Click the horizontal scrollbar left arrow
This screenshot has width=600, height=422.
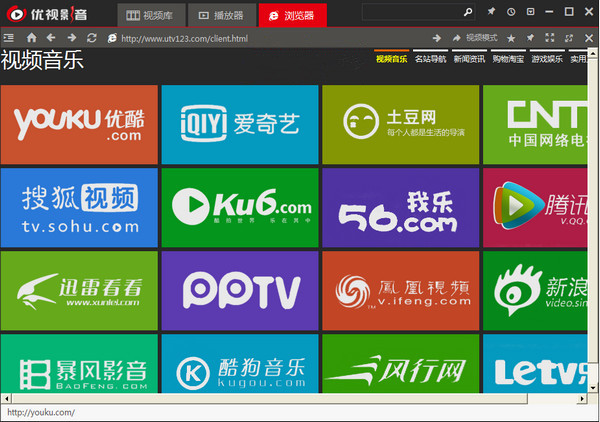tap(6, 399)
